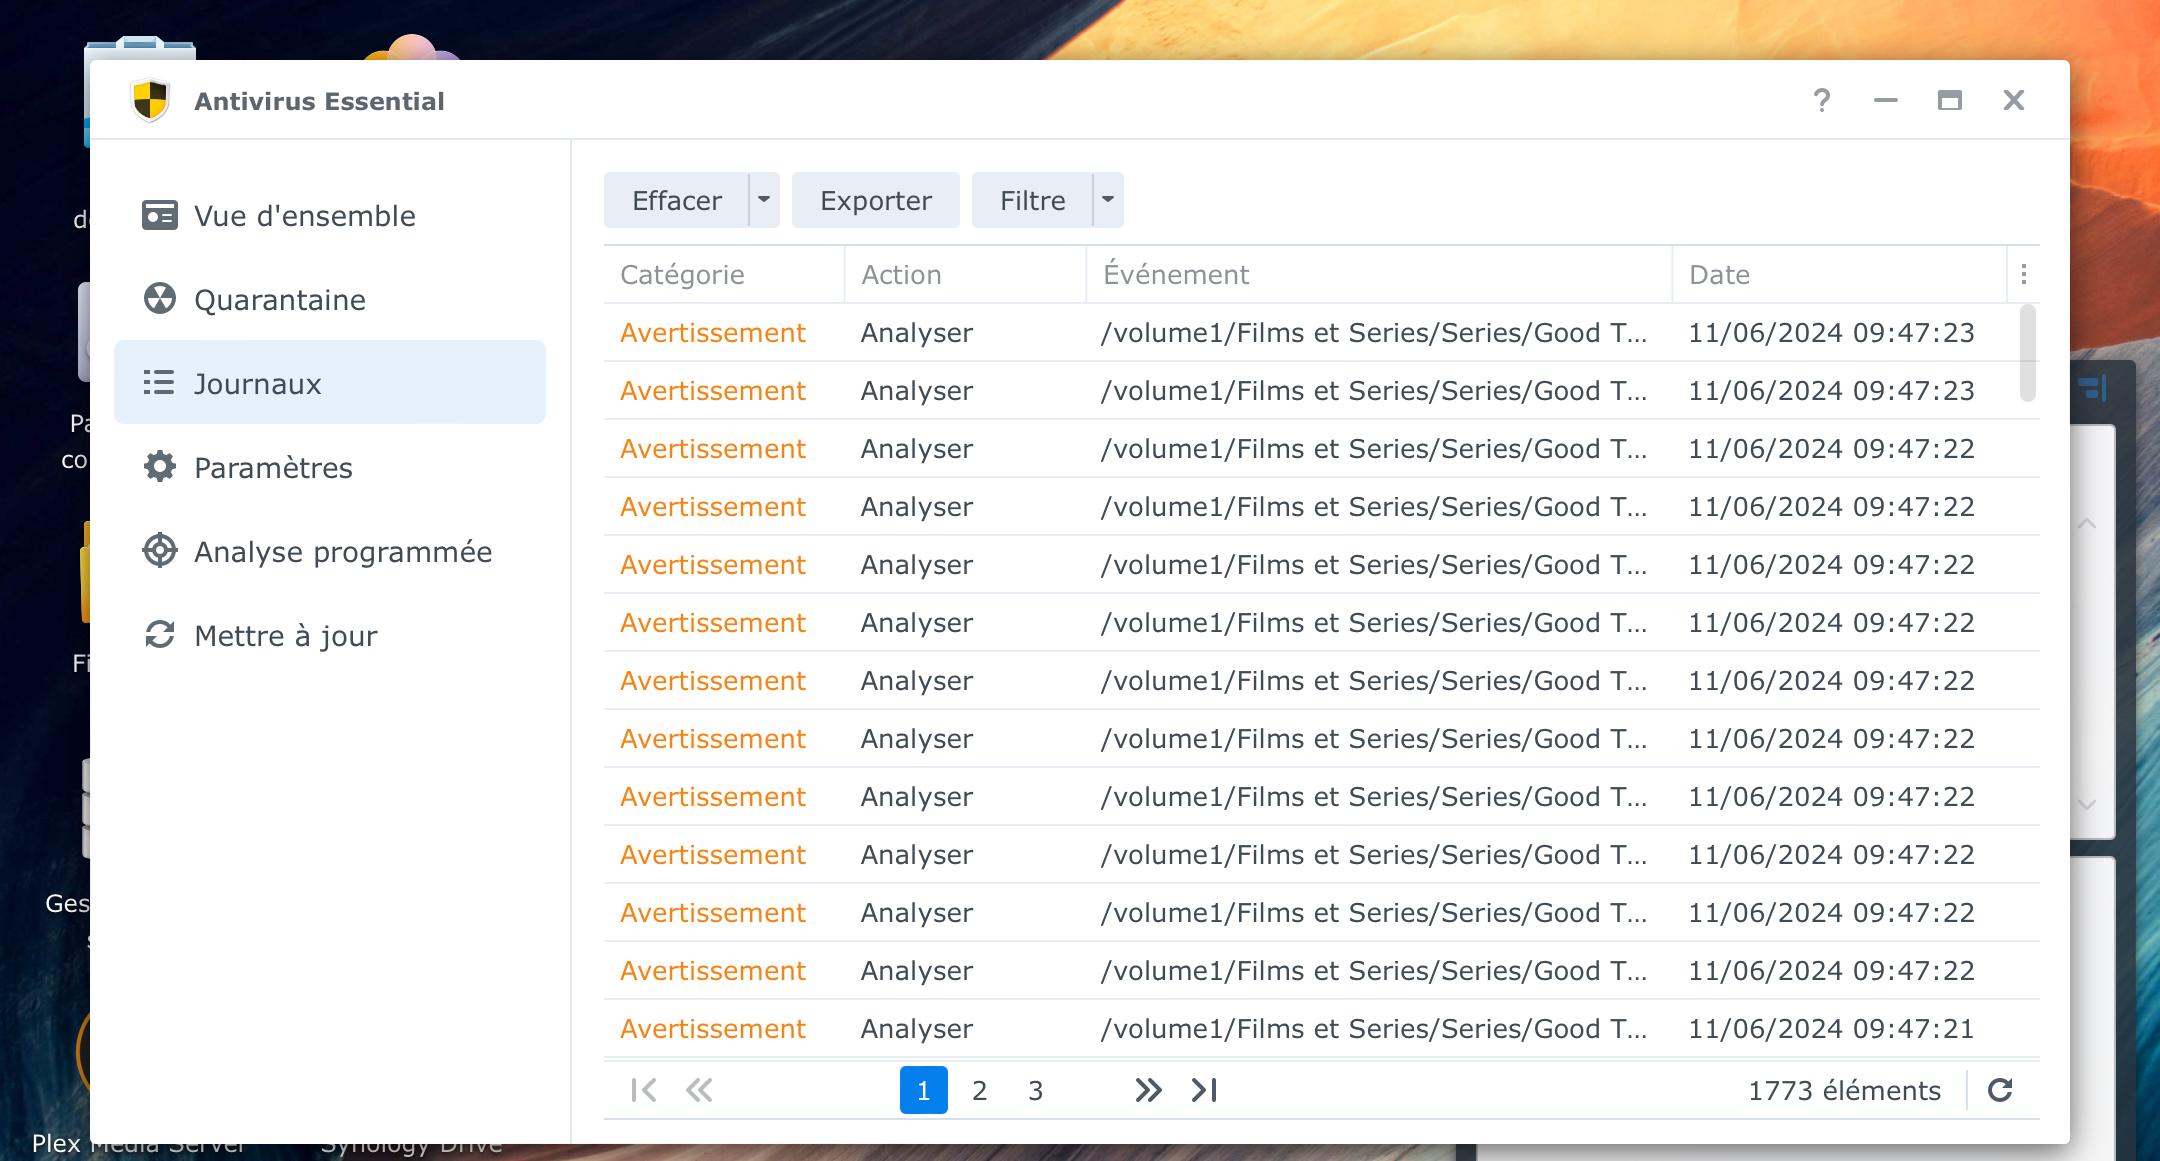Screen dimensions: 2160x1161
Task: Open the column options three-dot menu
Action: (x=2023, y=274)
